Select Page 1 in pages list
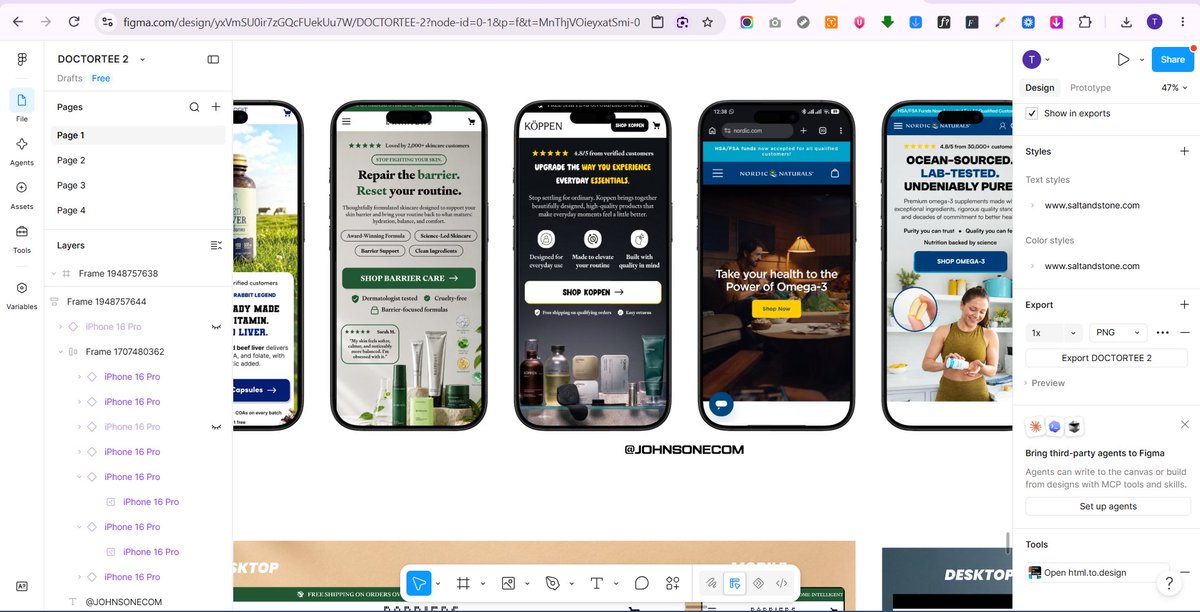 (x=137, y=135)
